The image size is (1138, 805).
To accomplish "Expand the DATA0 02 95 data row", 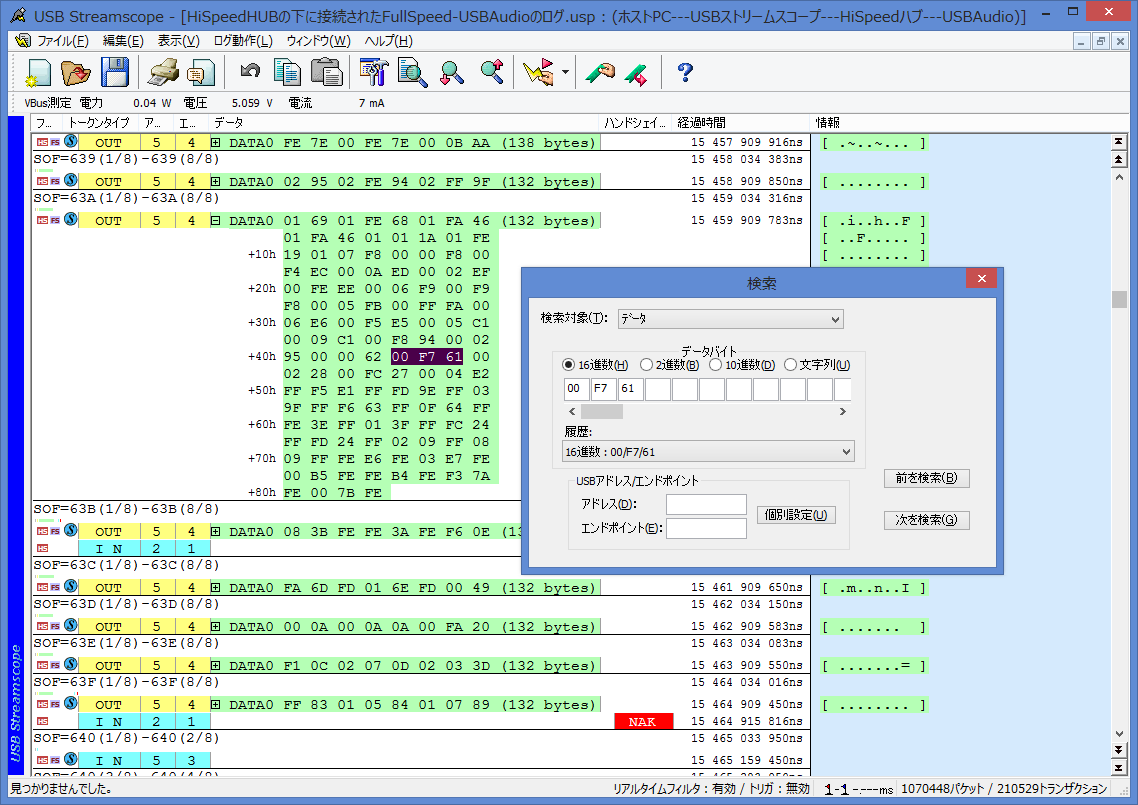I will click(216, 181).
